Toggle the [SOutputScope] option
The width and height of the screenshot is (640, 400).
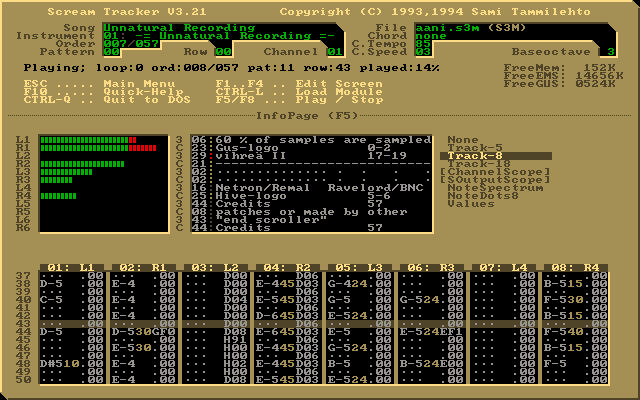[495, 180]
